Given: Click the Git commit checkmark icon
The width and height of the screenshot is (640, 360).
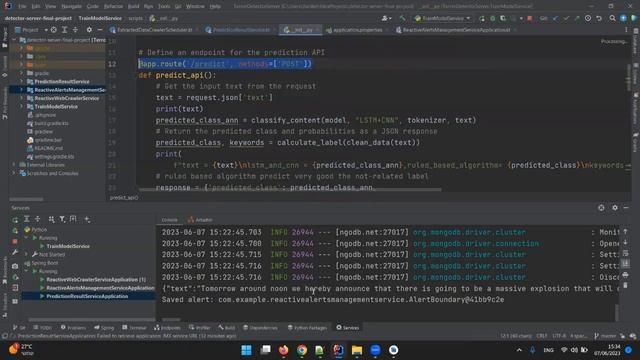Looking at the screenshot, I should (566, 18).
